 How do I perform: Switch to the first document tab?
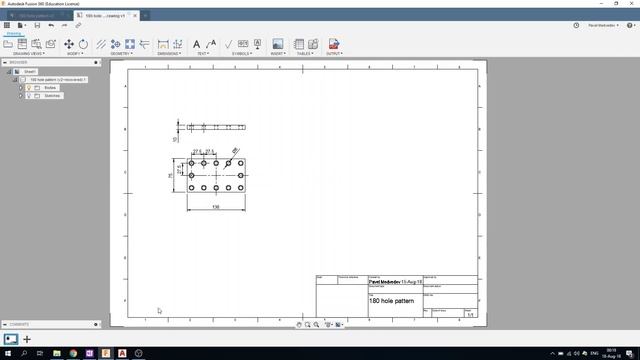(36, 16)
